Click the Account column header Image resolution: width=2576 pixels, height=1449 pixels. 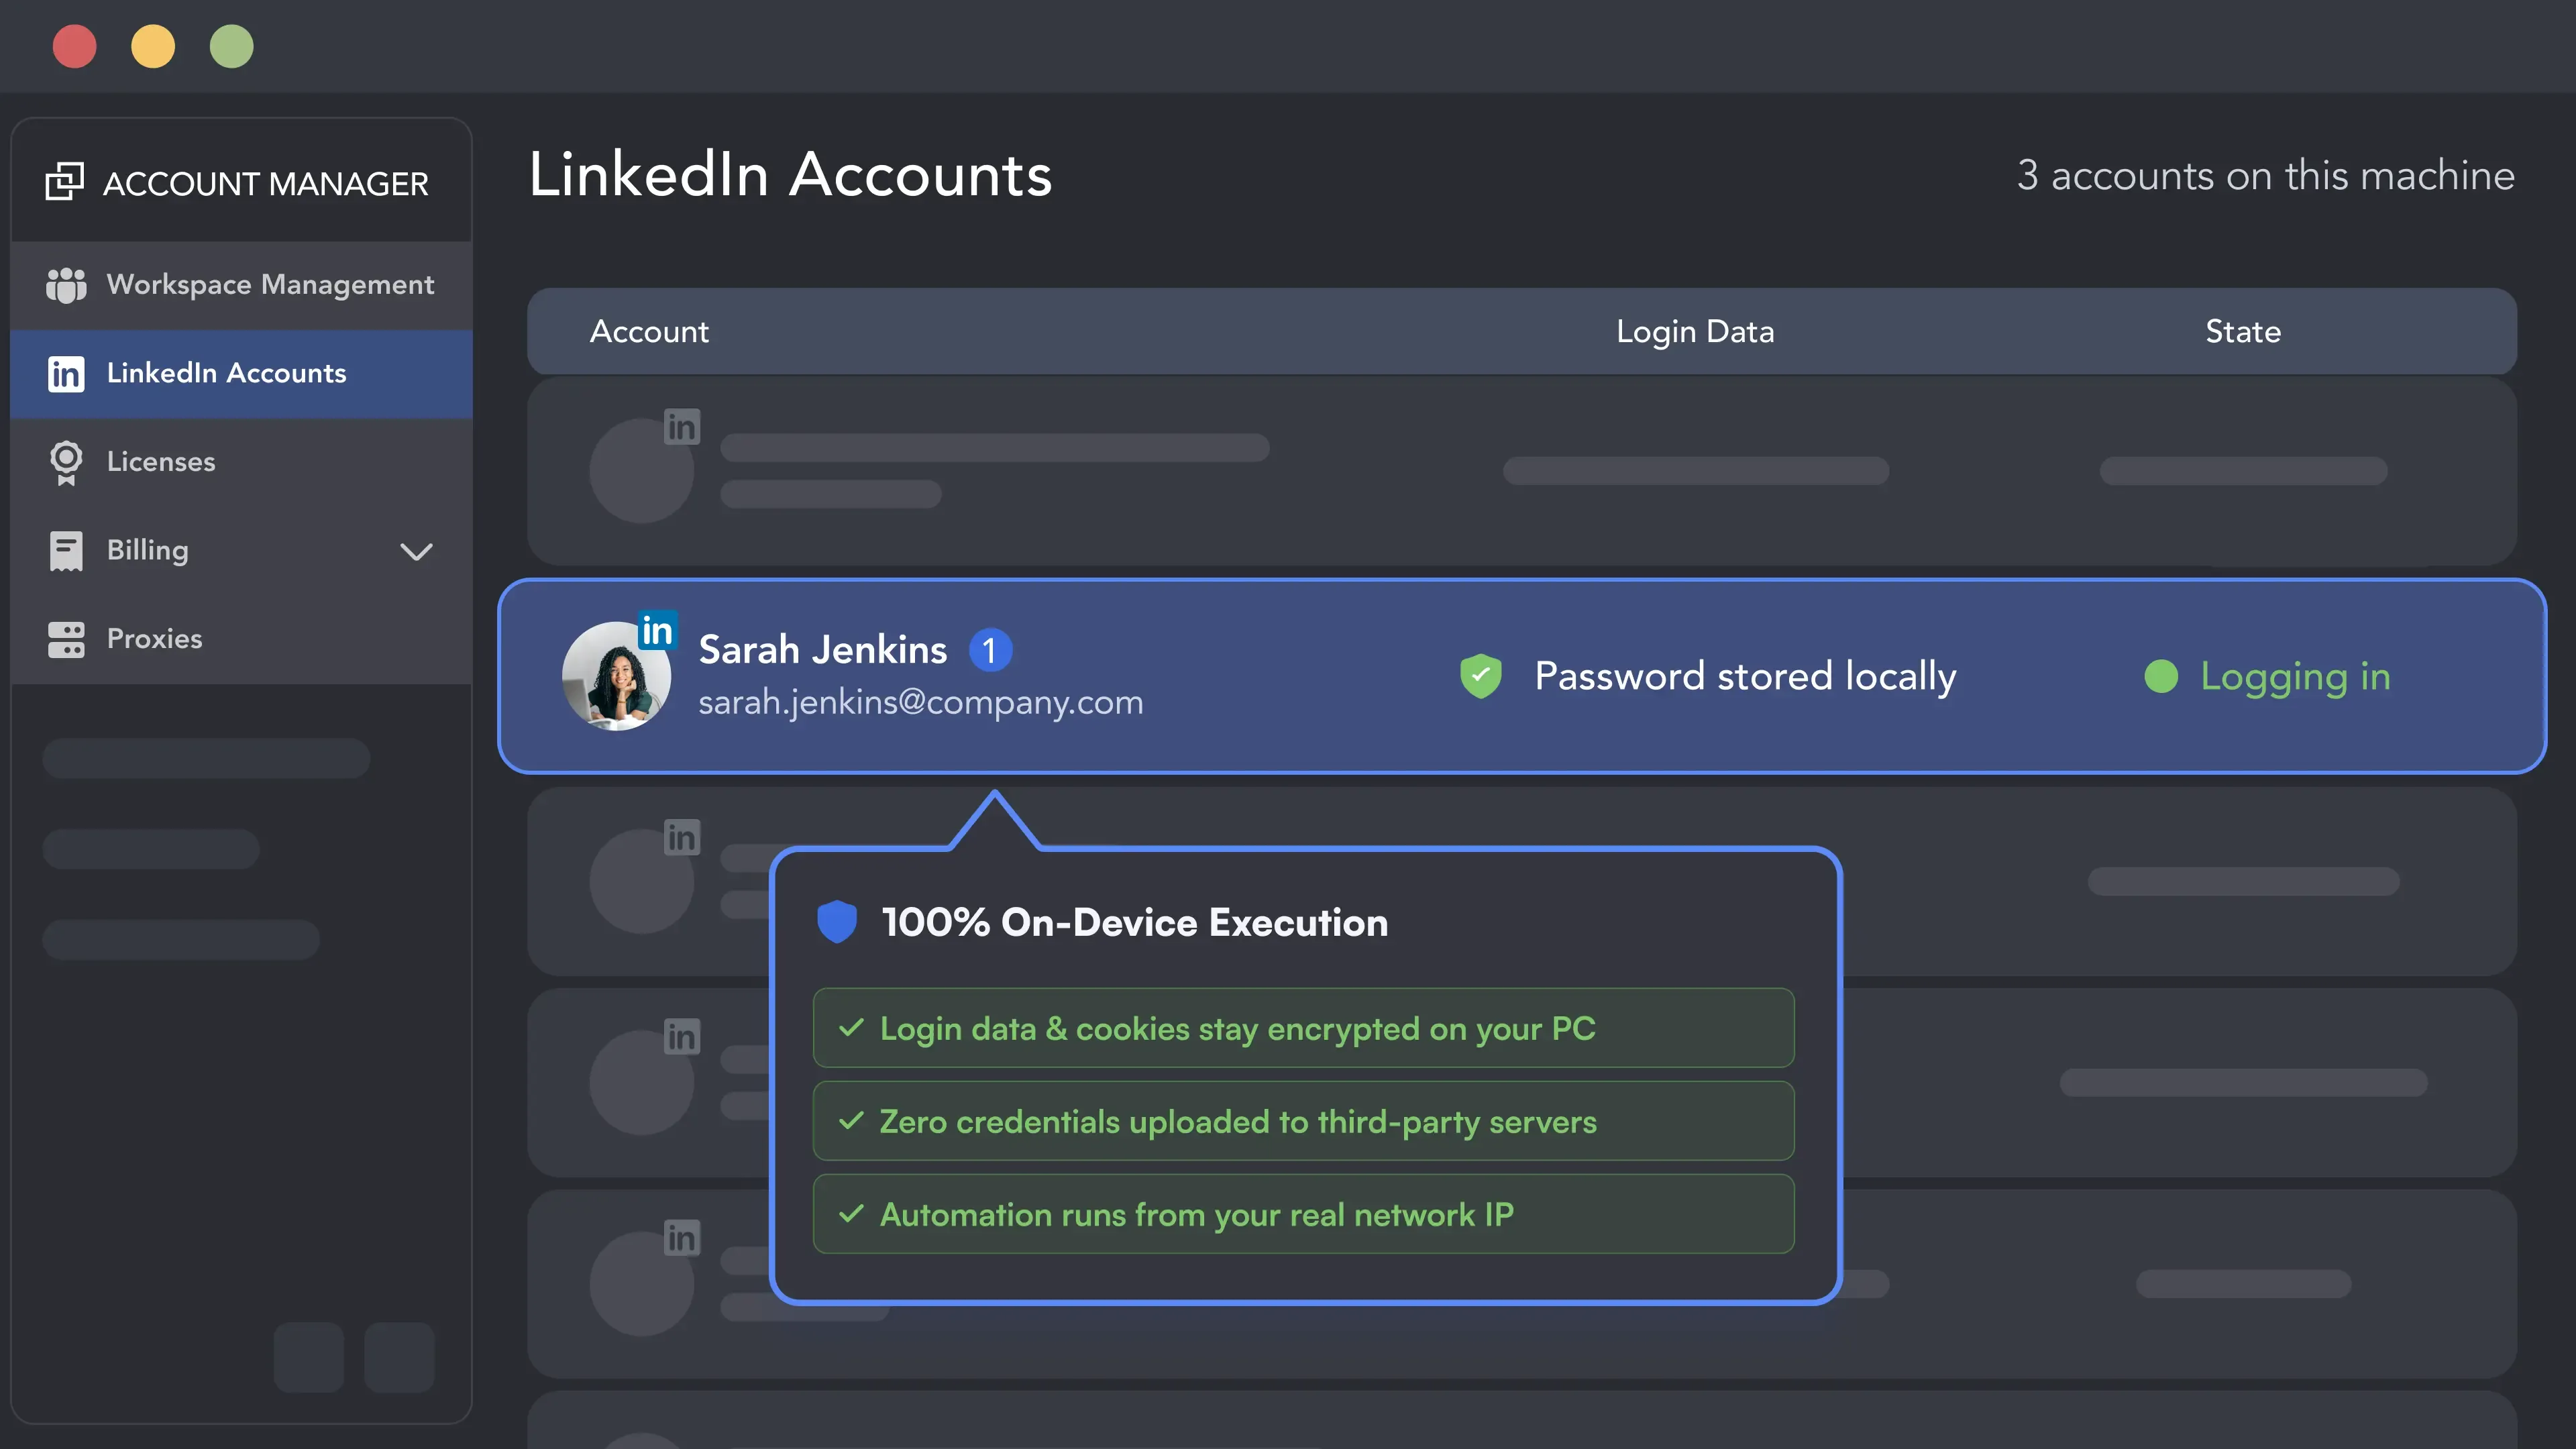tap(649, 331)
